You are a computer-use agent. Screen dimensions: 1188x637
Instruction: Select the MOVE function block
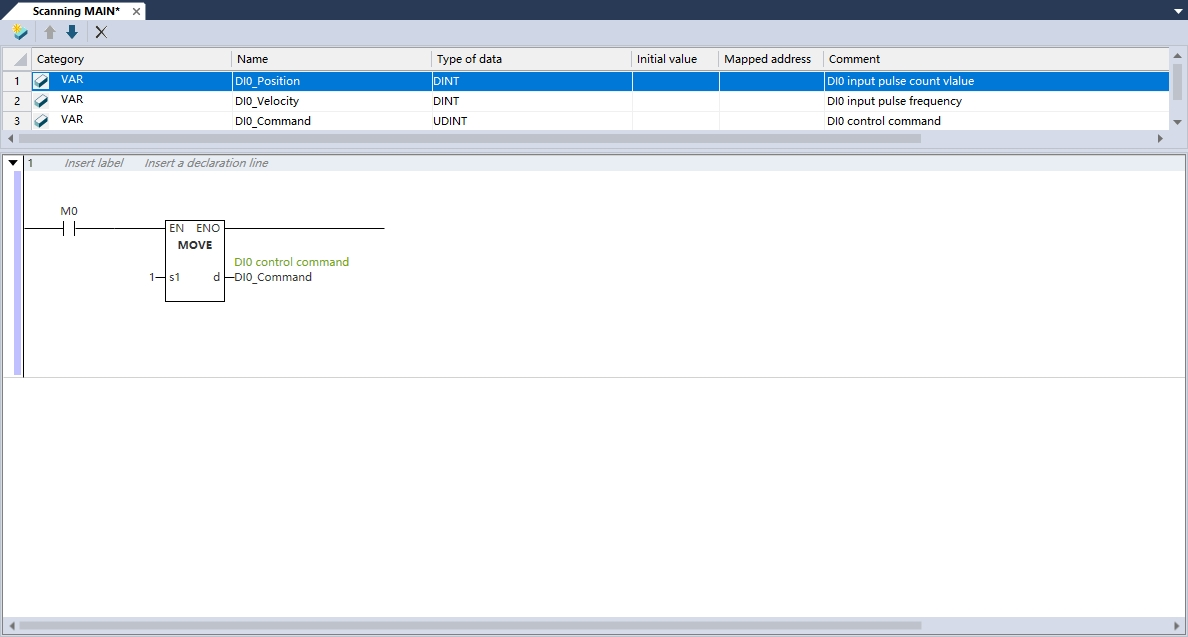[195, 261]
